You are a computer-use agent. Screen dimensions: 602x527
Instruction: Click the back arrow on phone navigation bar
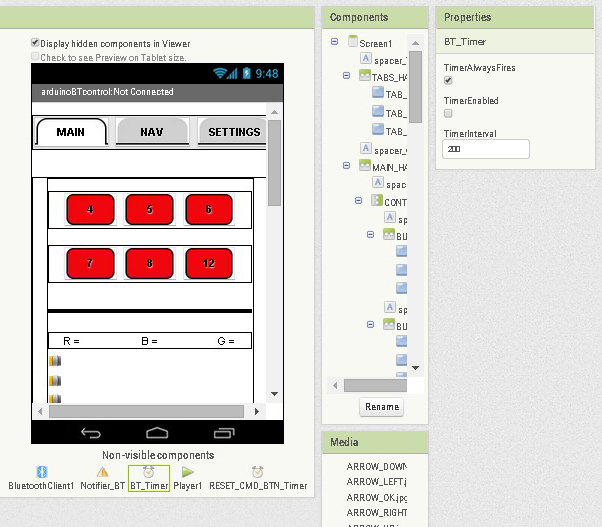click(91, 433)
